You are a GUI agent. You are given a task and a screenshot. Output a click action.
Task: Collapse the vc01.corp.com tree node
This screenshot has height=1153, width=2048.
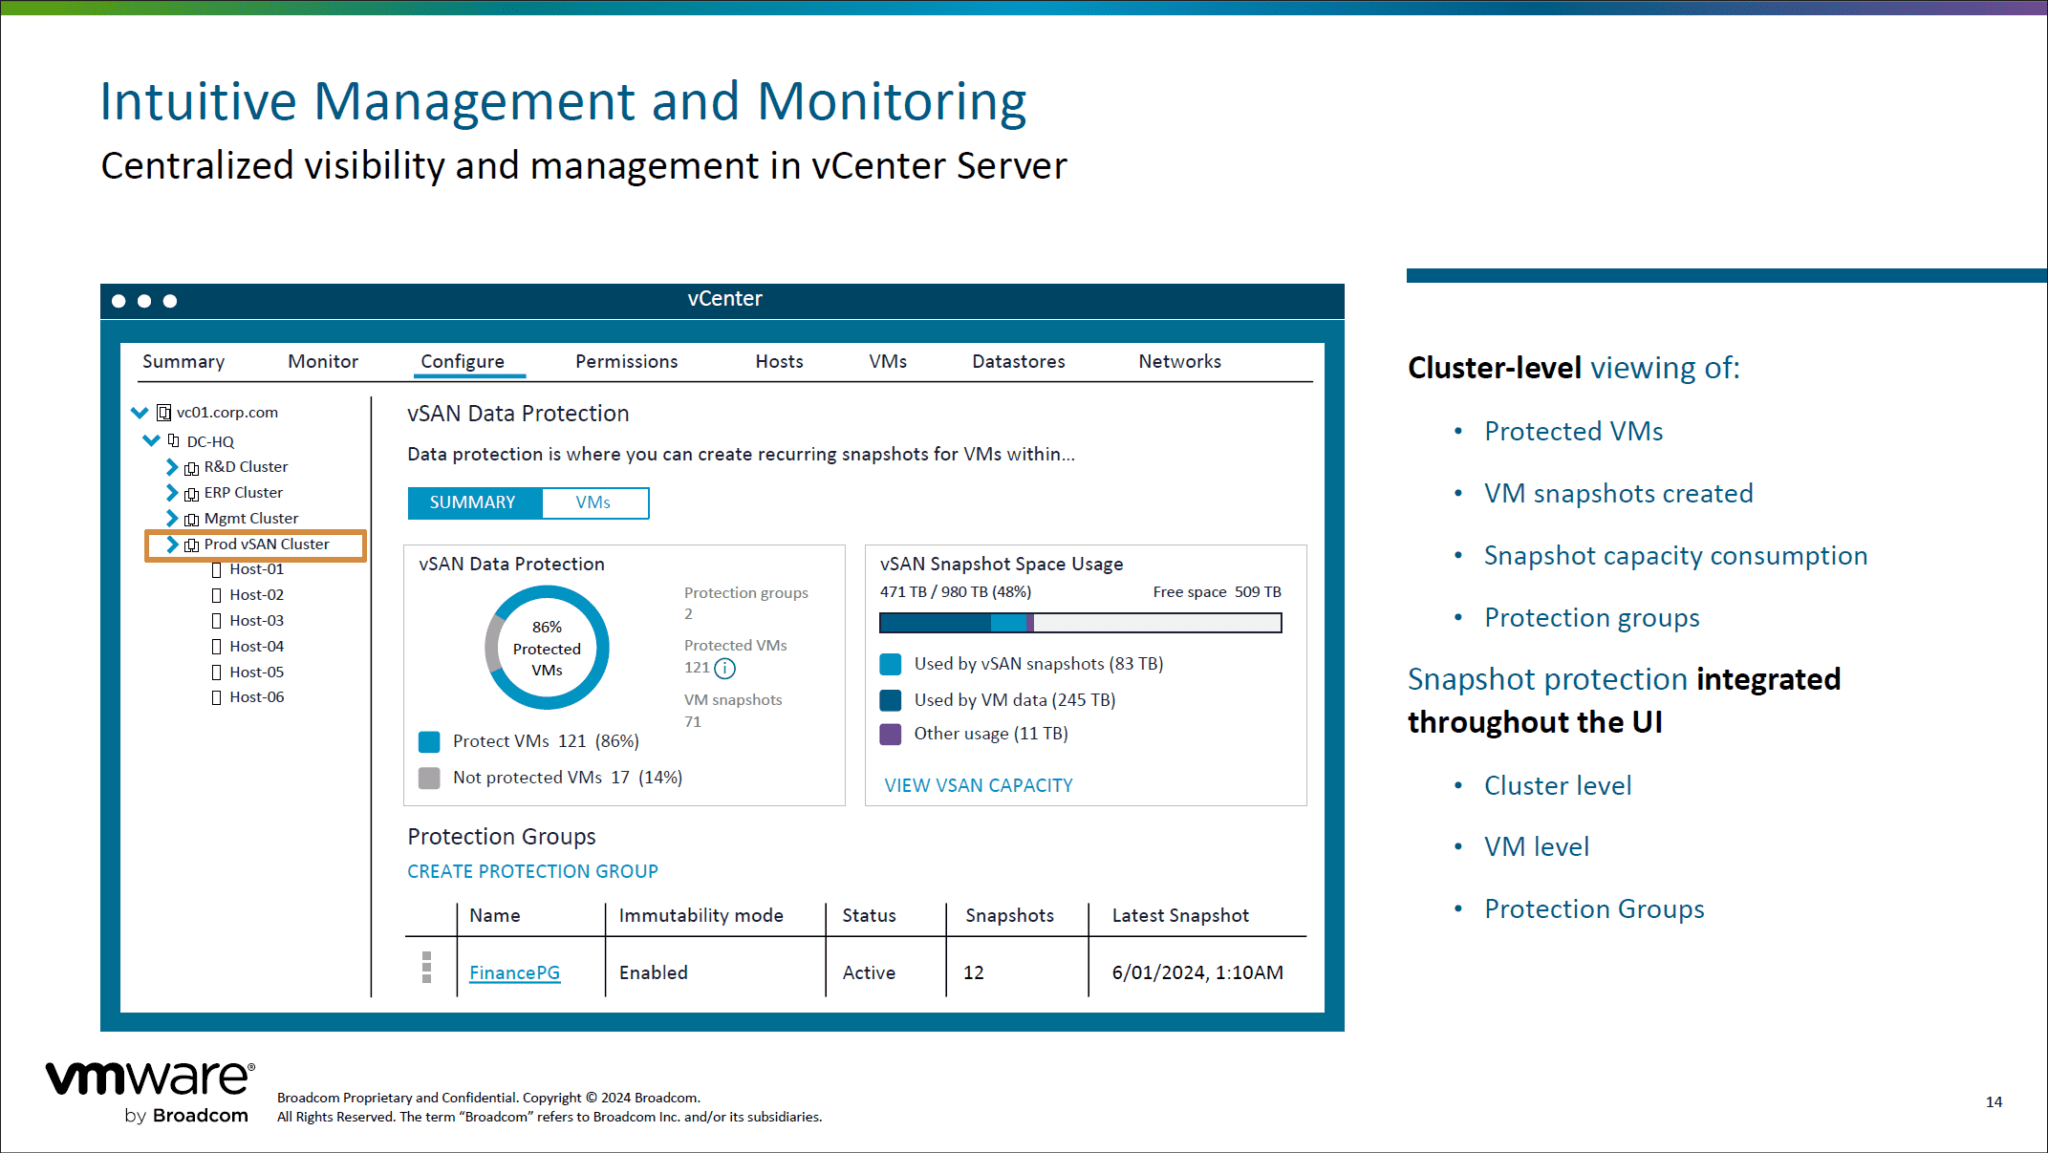140,412
